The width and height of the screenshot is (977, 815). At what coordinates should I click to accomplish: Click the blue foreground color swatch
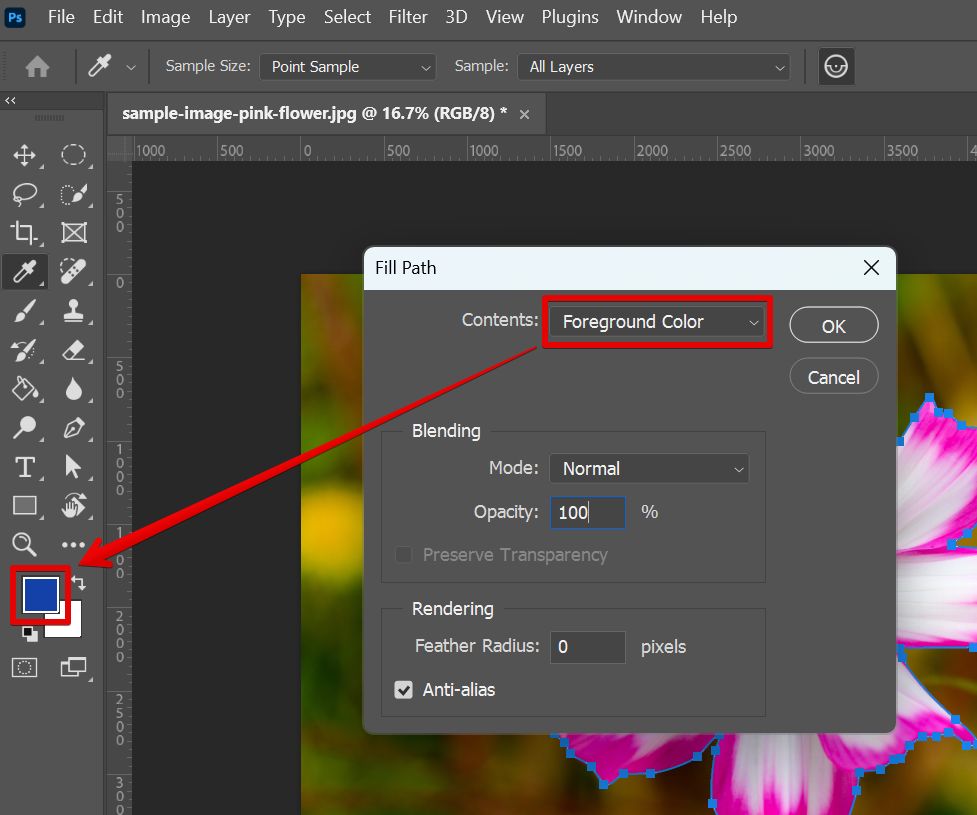tap(40, 595)
